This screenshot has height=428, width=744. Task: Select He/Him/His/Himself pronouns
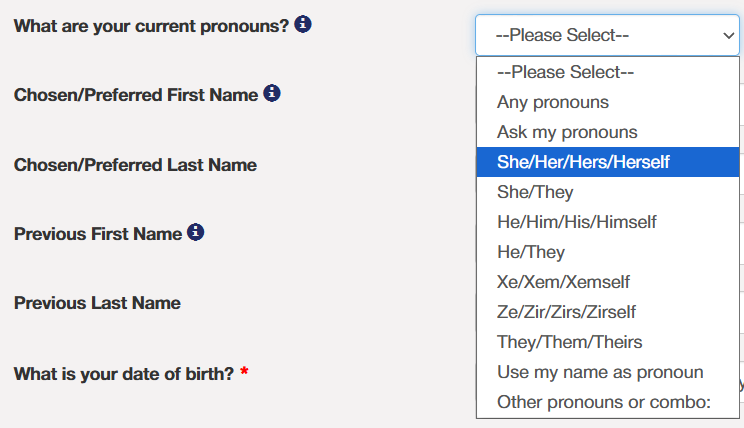[x=576, y=222]
